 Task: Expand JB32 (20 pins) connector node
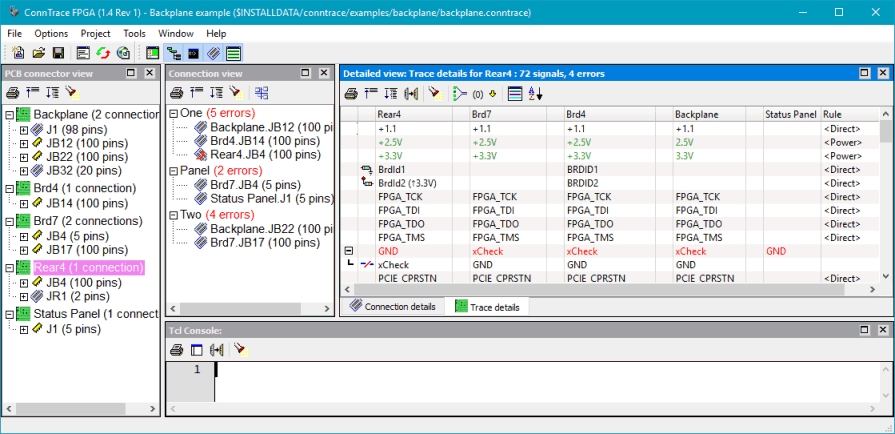pos(23,171)
